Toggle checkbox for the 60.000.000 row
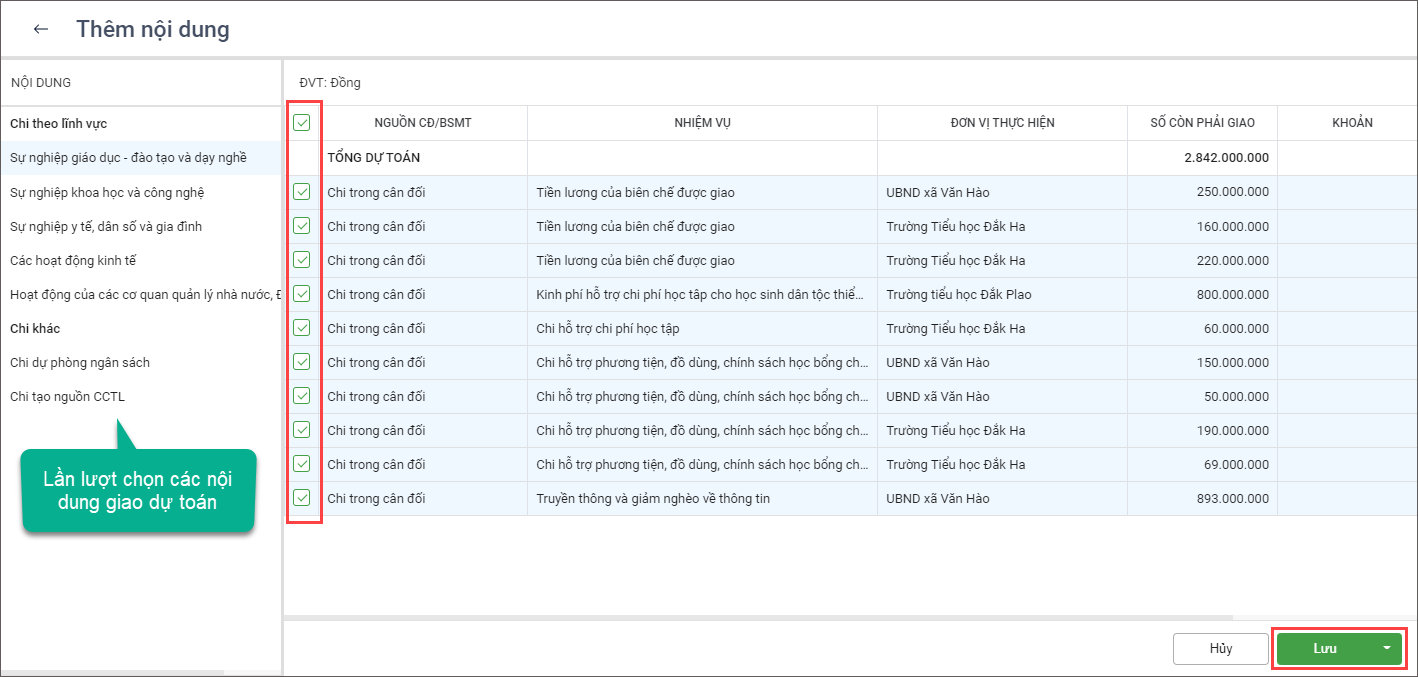The height and width of the screenshot is (677, 1418). pyautogui.click(x=302, y=328)
